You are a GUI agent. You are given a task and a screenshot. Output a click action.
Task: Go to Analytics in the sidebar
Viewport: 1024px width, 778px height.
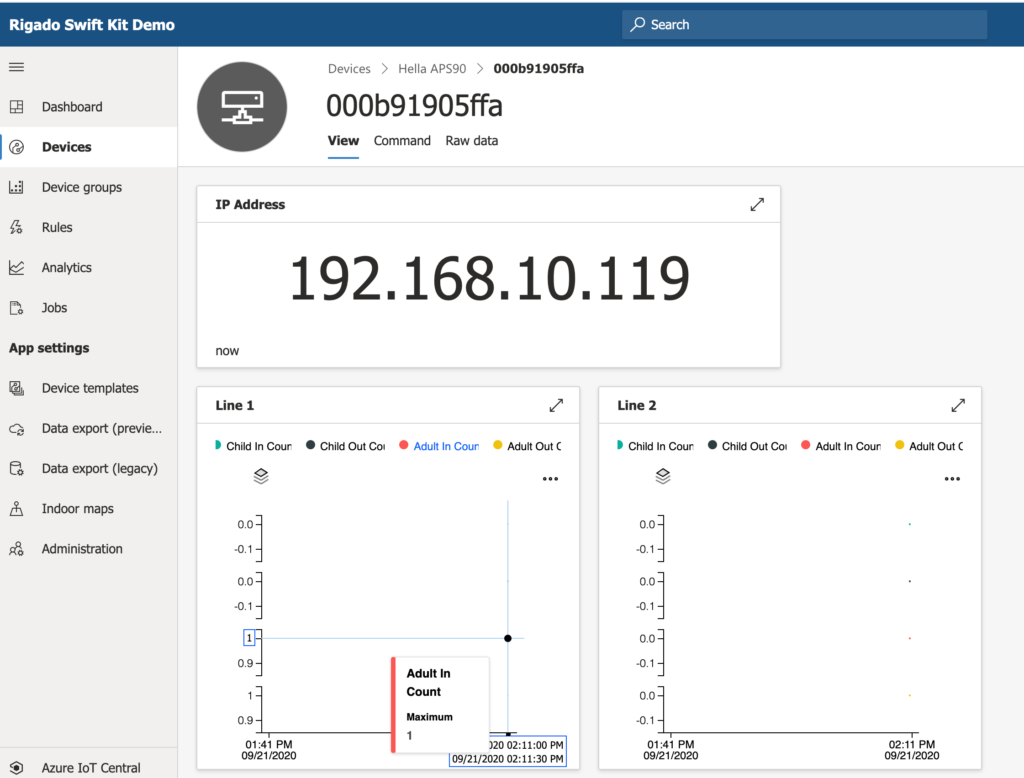pos(89,268)
